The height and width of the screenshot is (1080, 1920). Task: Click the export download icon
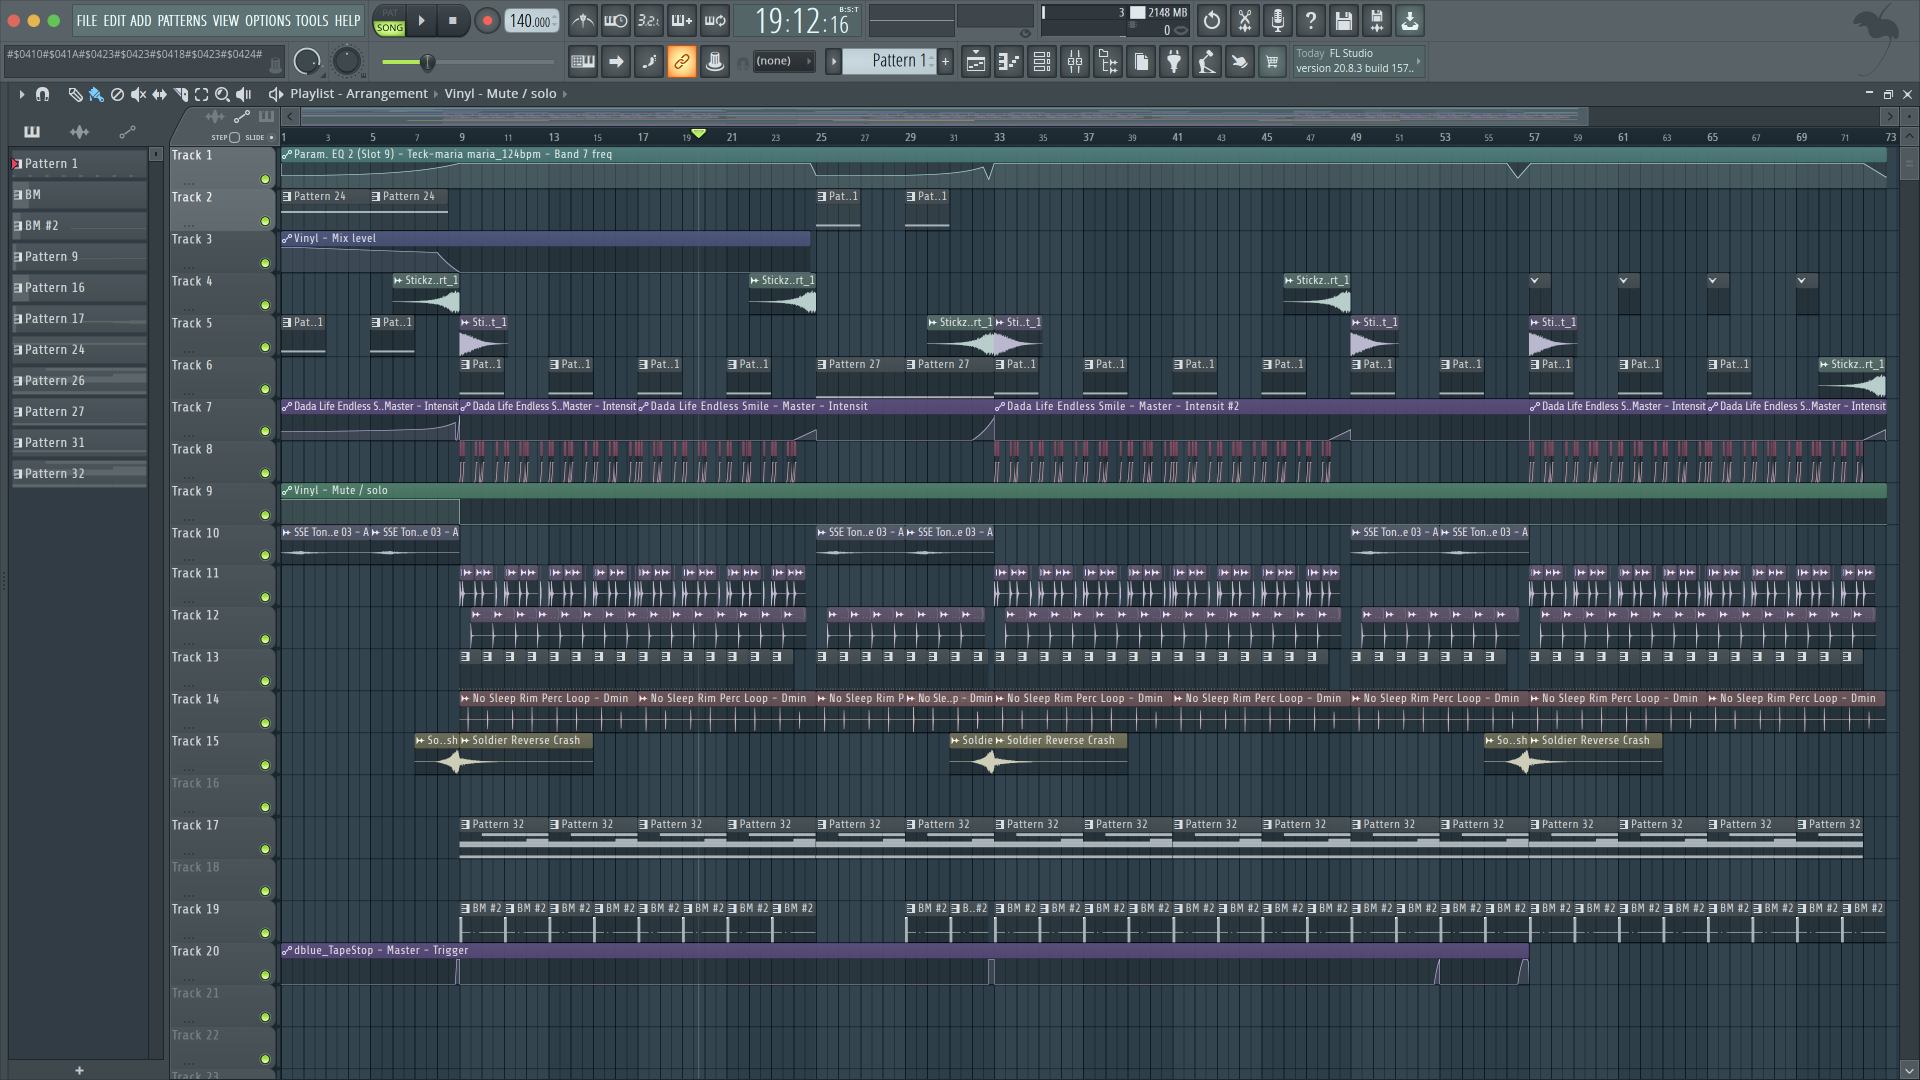click(1410, 20)
